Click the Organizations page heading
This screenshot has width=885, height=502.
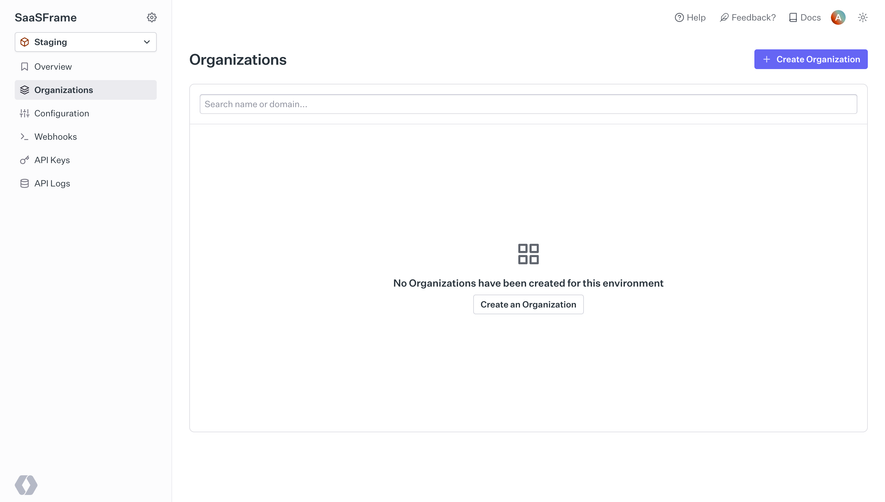(x=238, y=60)
